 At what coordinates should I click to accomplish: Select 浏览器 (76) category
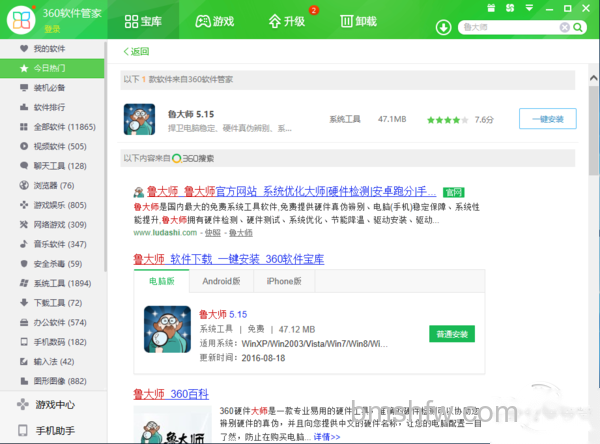(52, 185)
